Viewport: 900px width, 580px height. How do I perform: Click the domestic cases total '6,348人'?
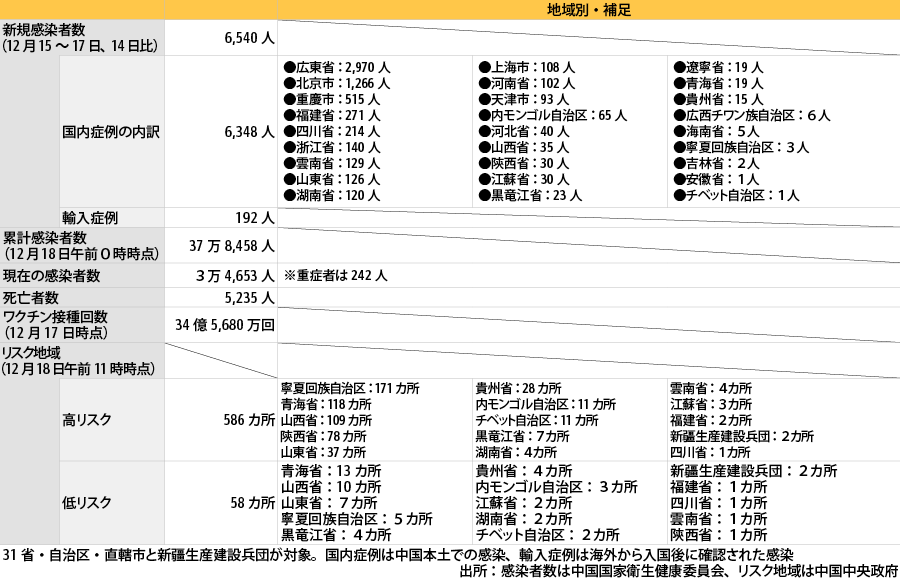click(249, 132)
